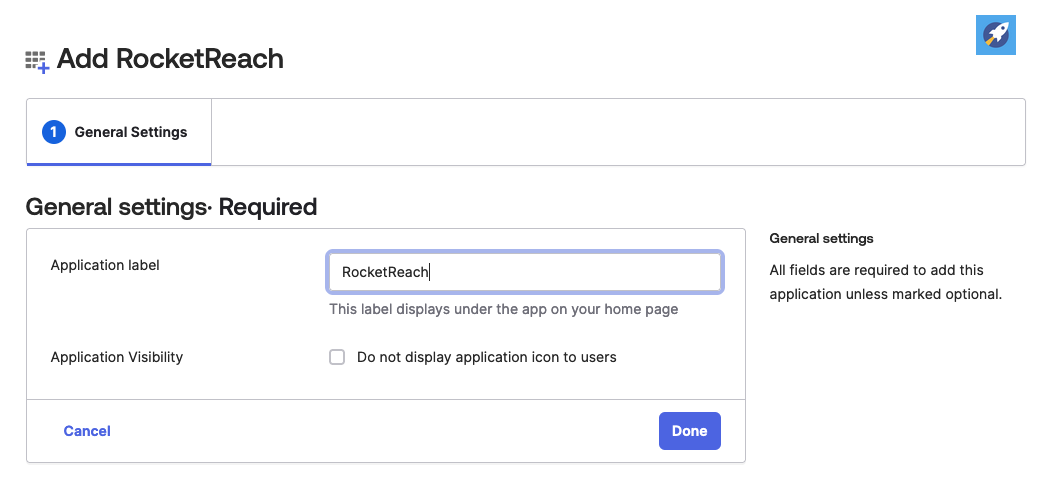
Task: Click the helper text under the label field
Action: coord(504,309)
